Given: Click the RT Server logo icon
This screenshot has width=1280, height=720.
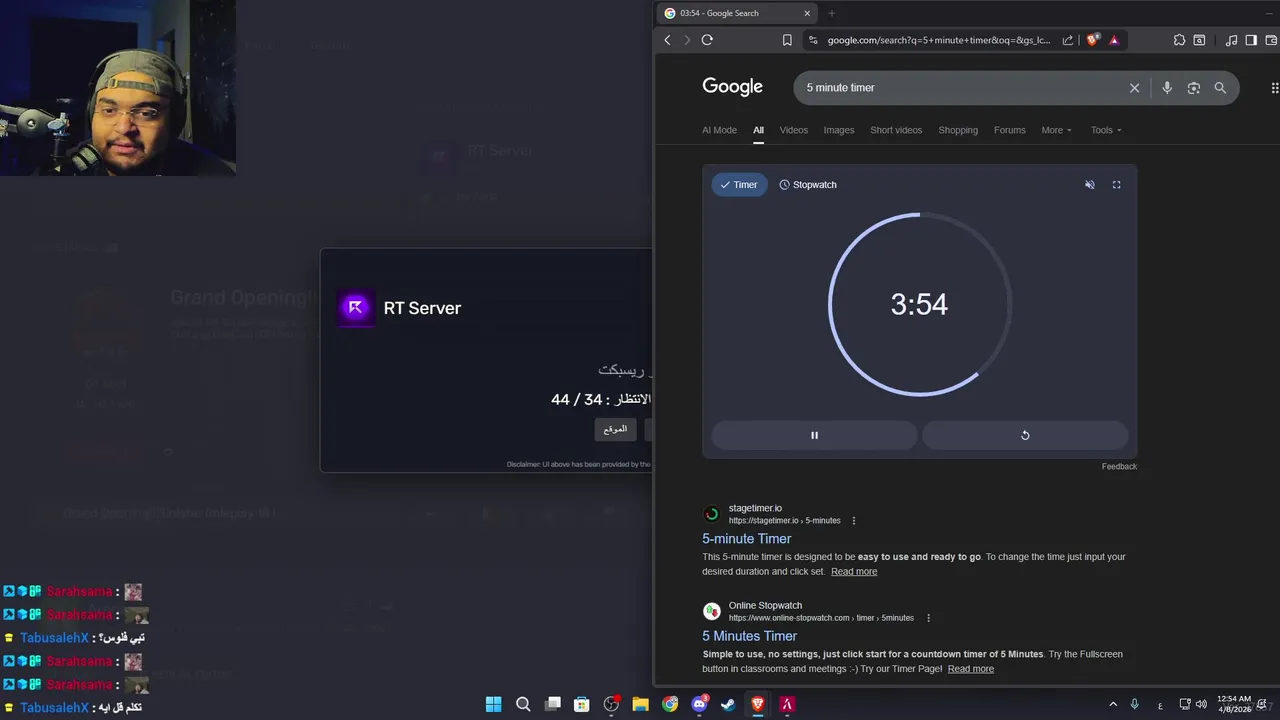Looking at the screenshot, I should click(356, 308).
